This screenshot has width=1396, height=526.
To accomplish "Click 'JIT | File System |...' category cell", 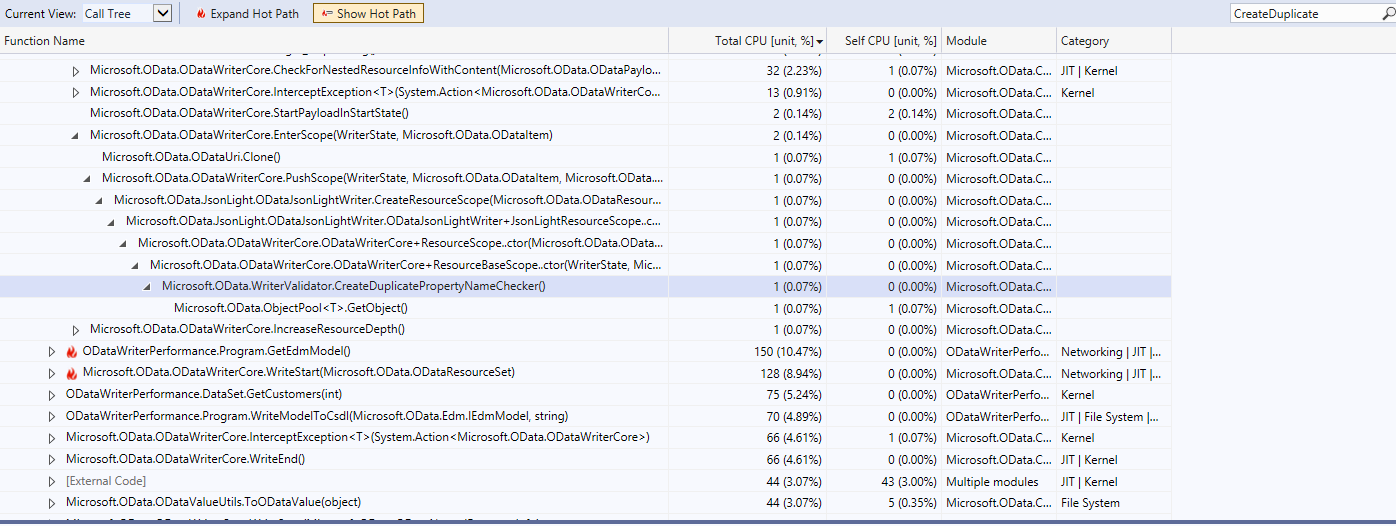I will tap(1109, 417).
